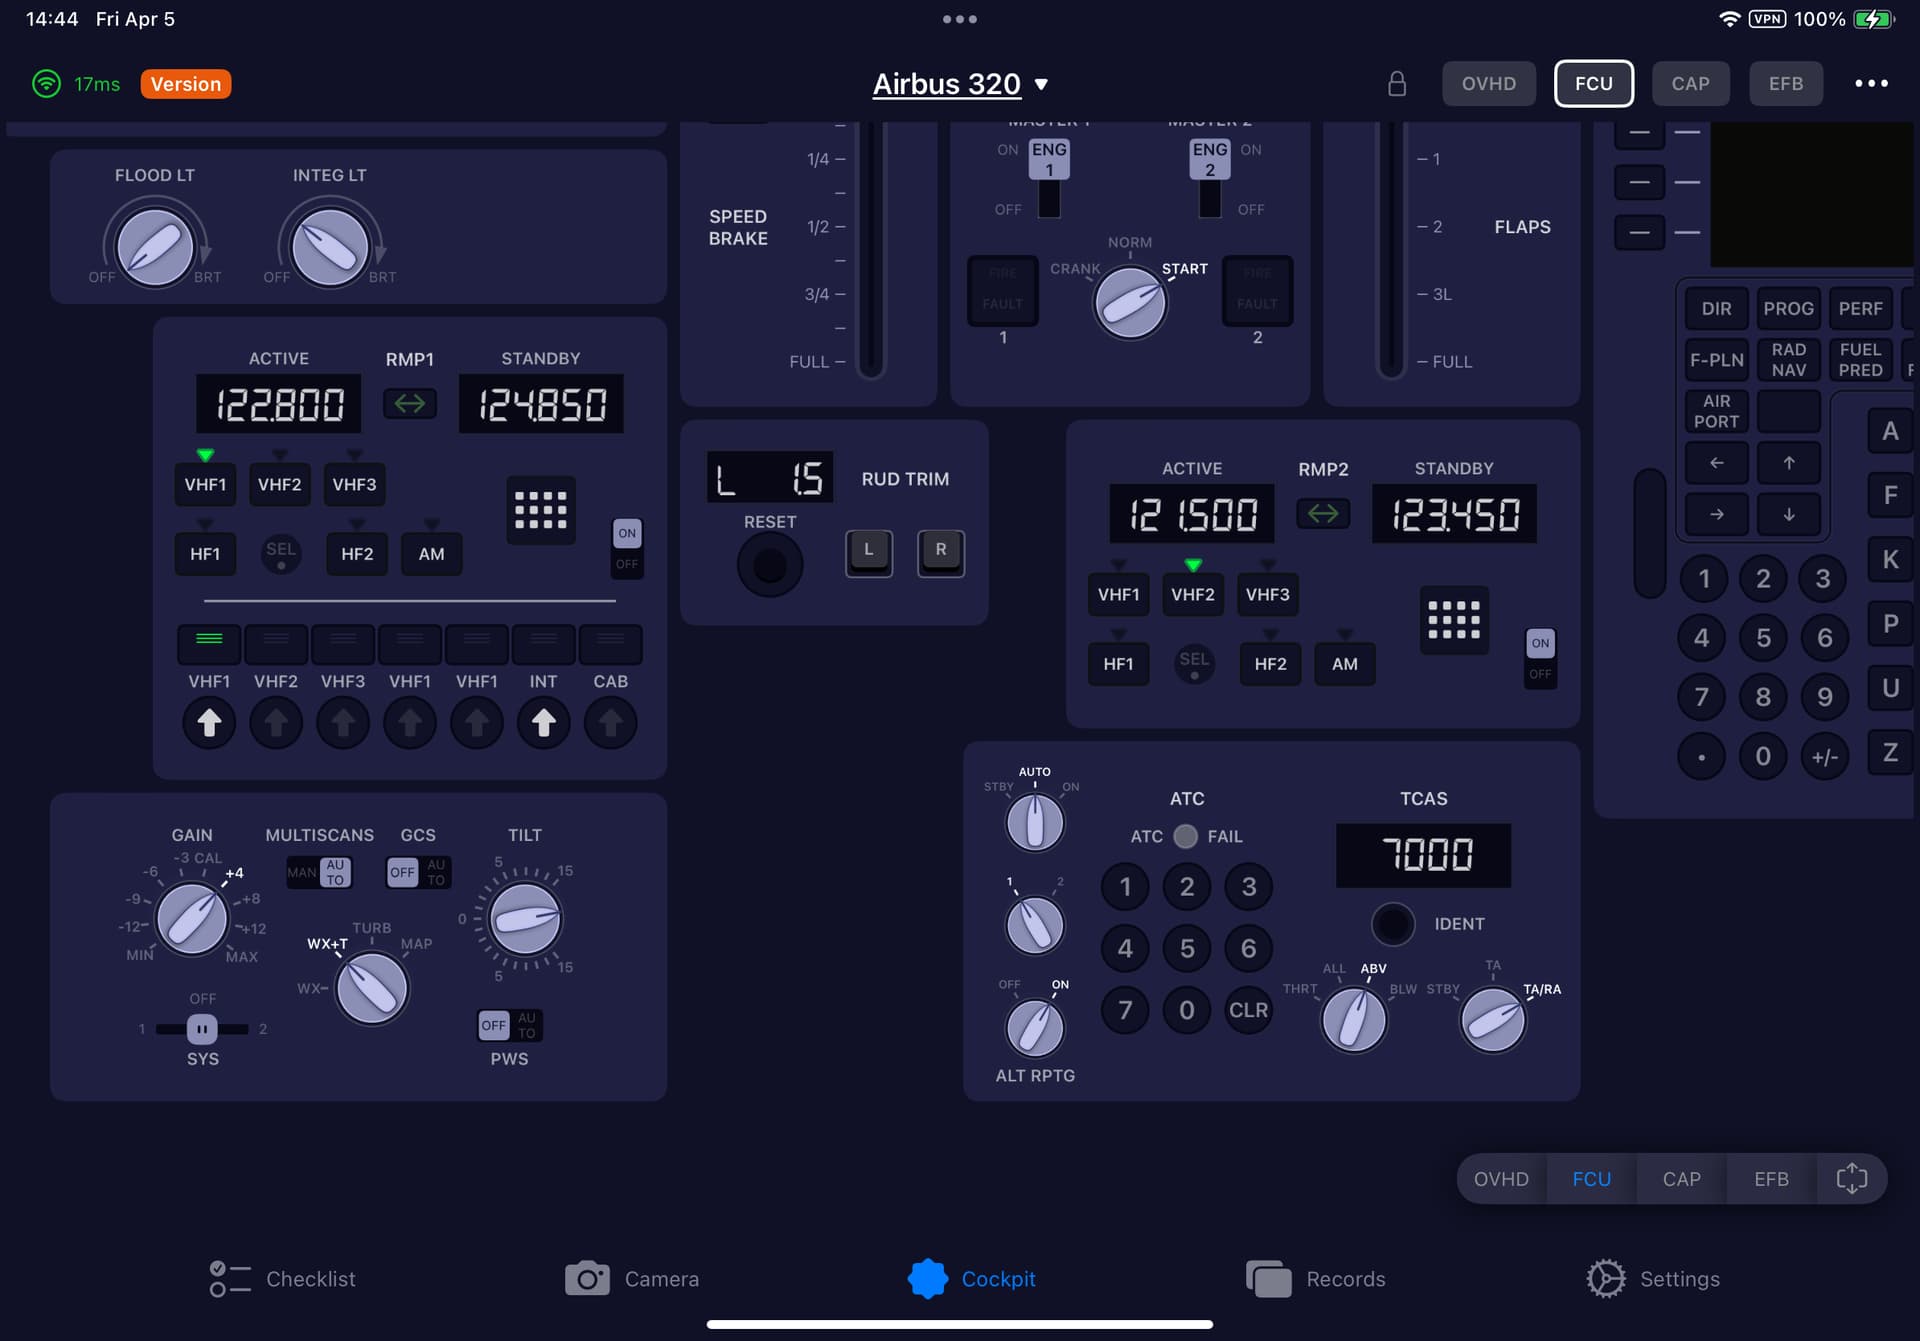Open the Records tab
1920x1341 pixels.
point(1316,1278)
